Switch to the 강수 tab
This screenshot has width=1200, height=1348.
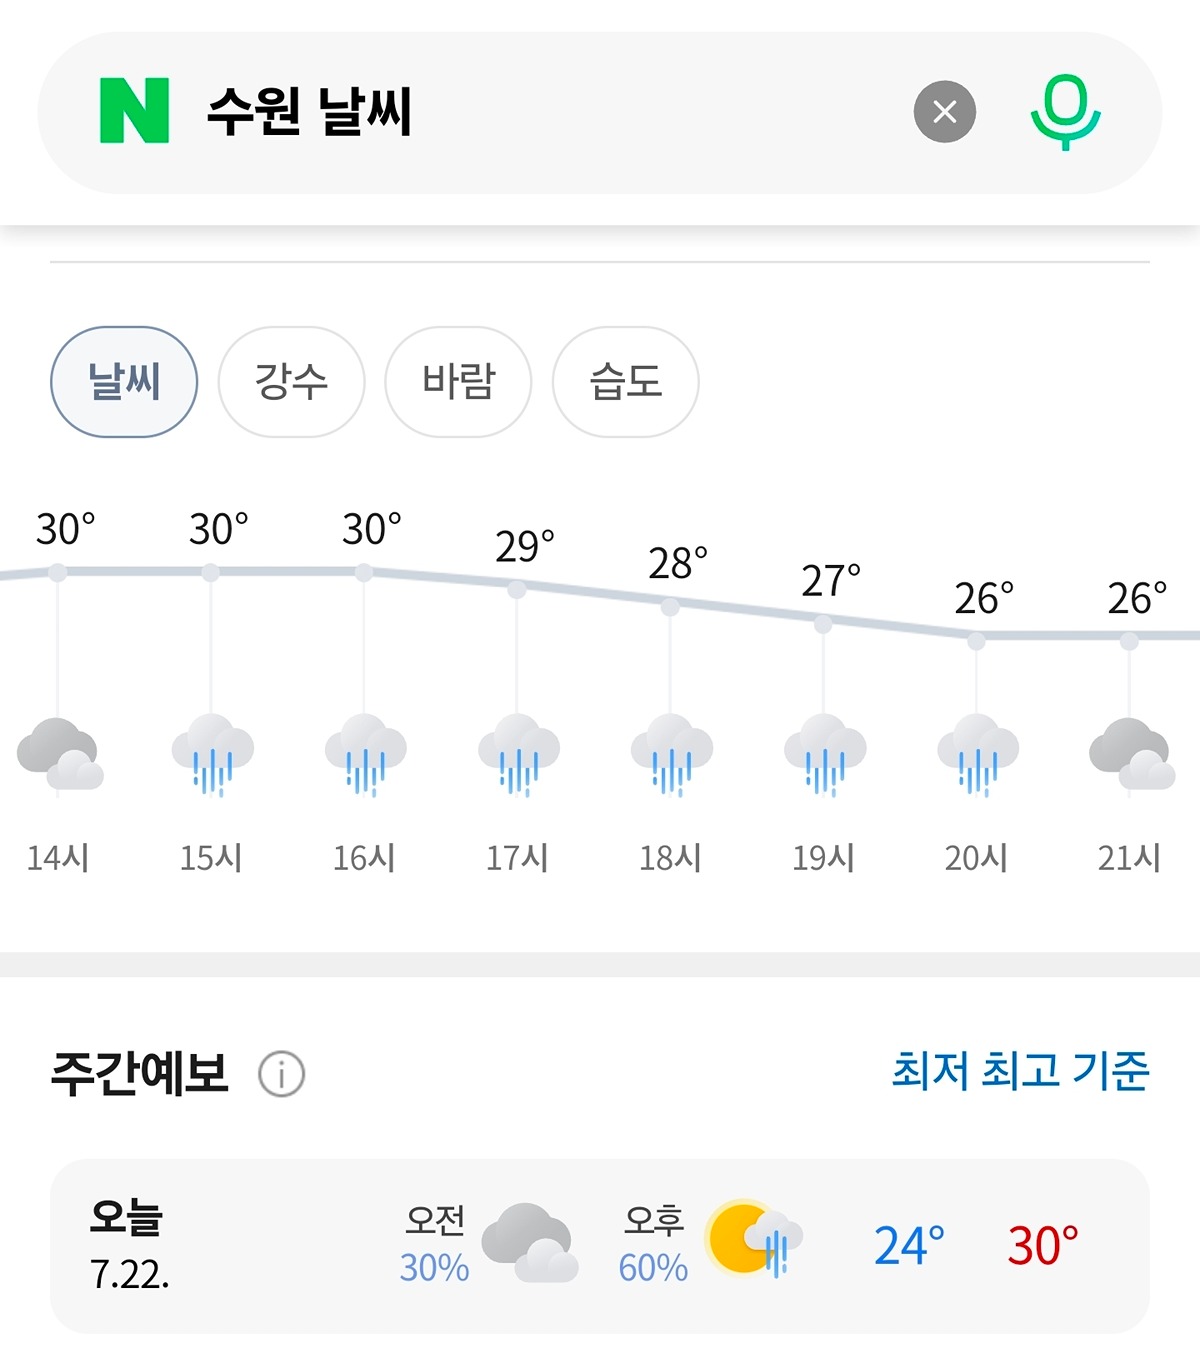point(291,382)
